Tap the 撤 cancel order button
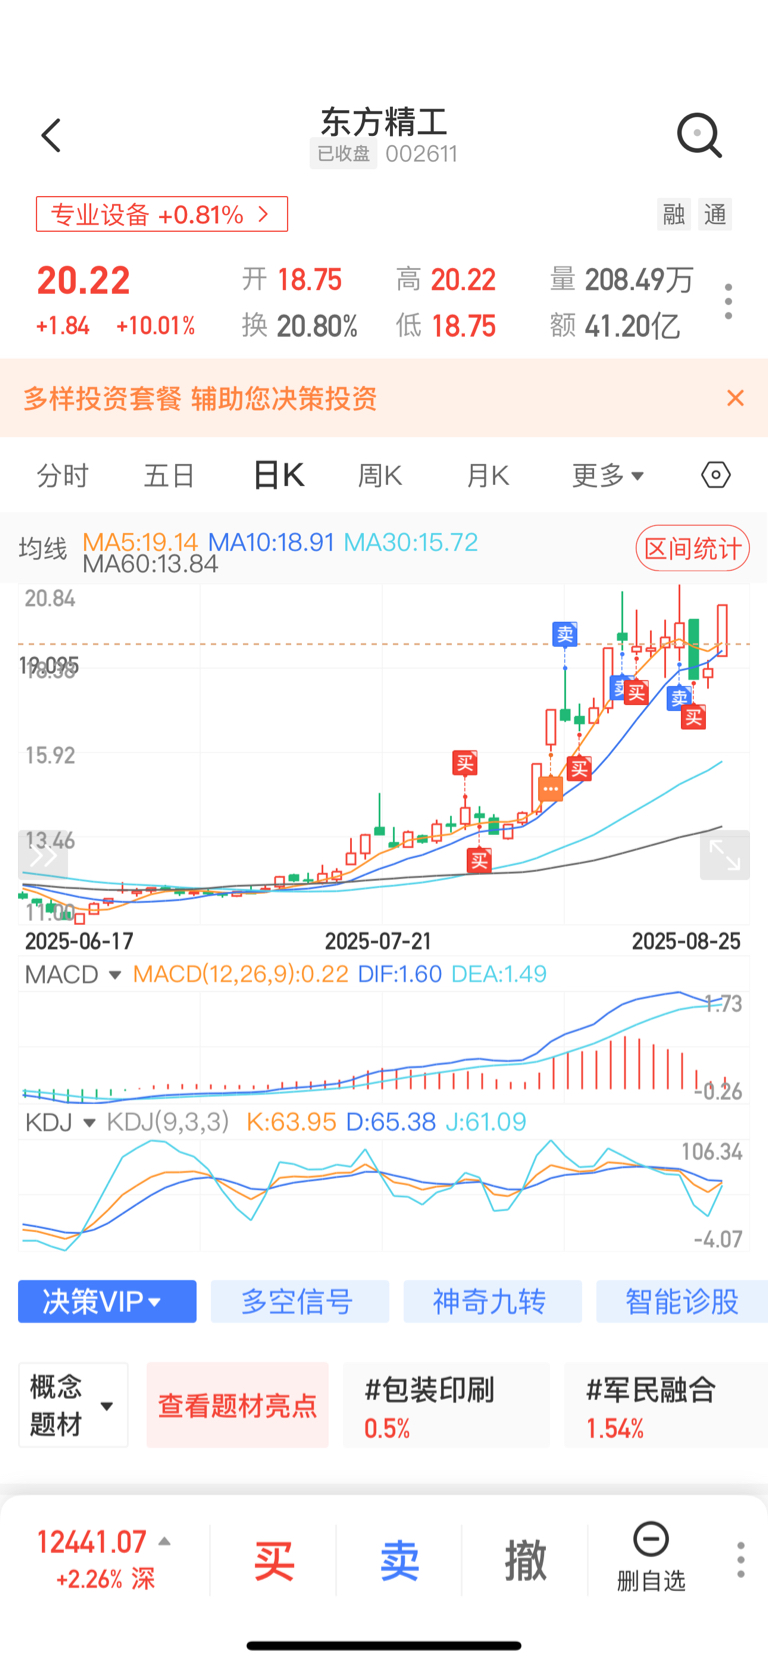This screenshot has width=768, height=1665. pos(525,1560)
